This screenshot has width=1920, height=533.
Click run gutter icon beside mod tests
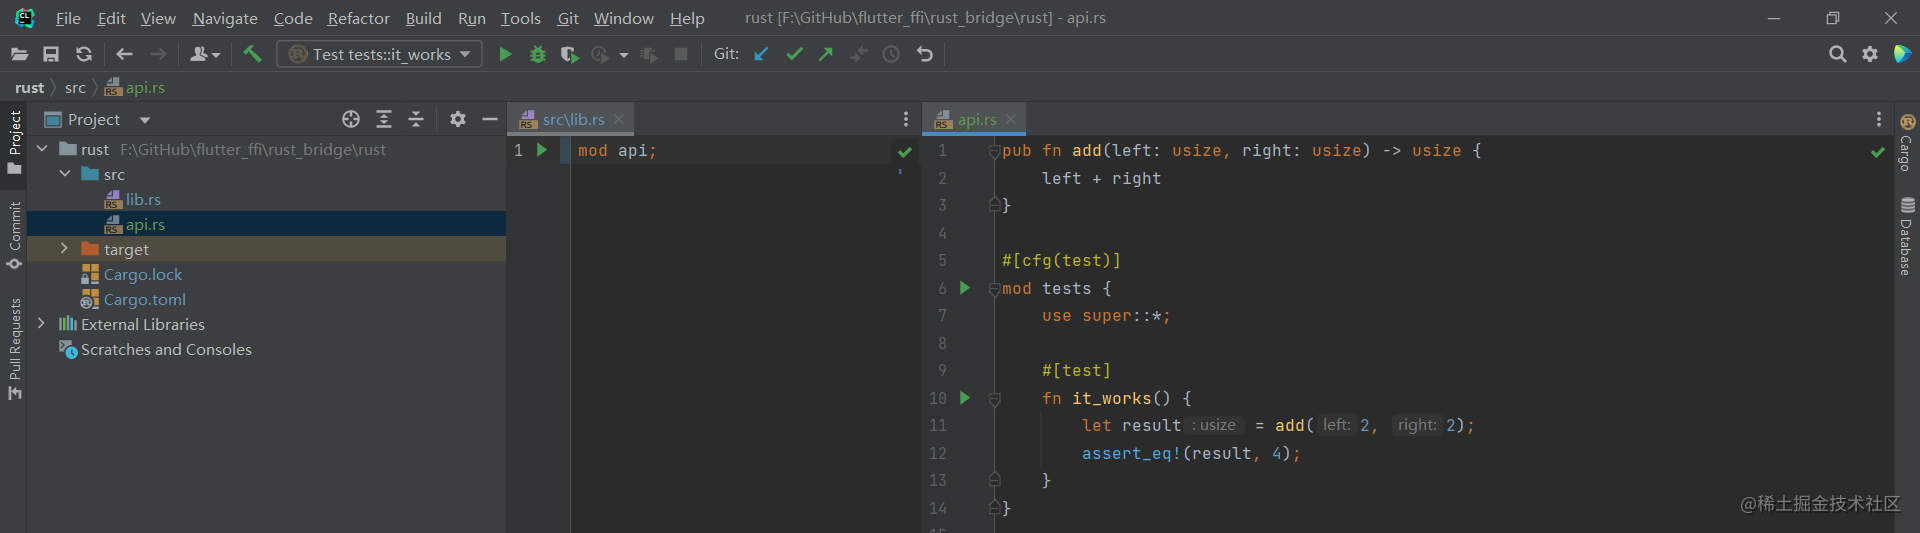pos(965,288)
